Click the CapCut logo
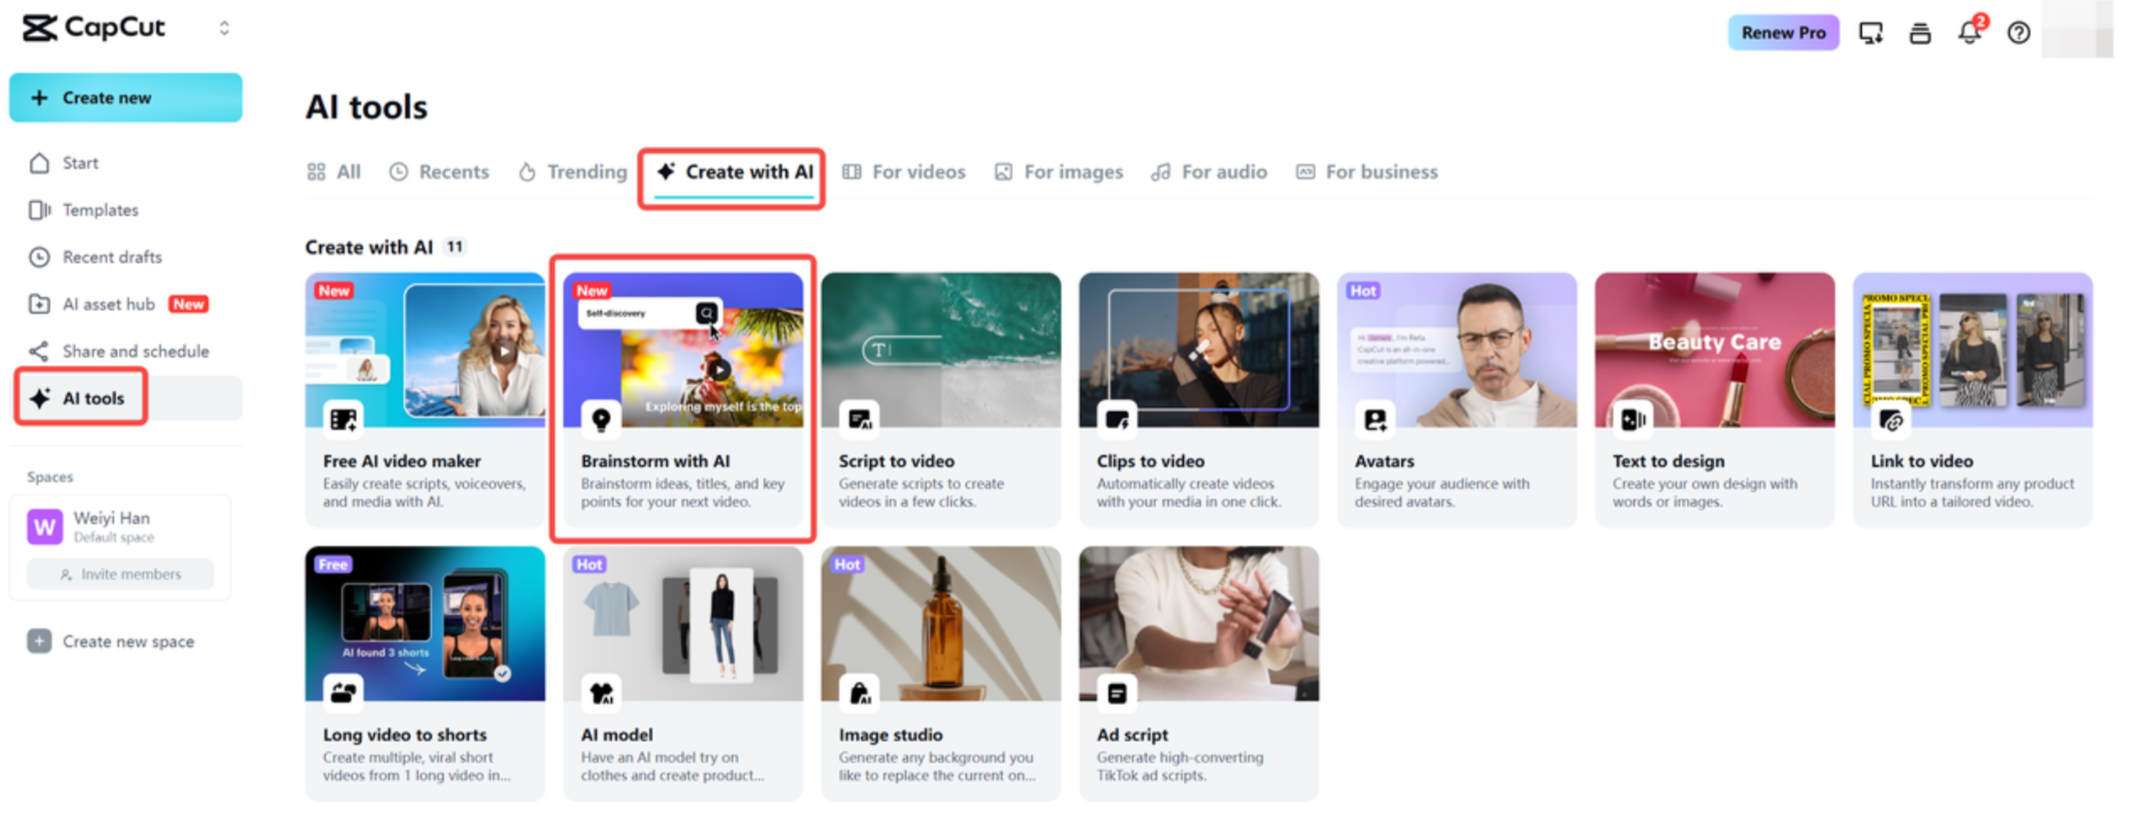The image size is (2136, 840). coord(94,28)
